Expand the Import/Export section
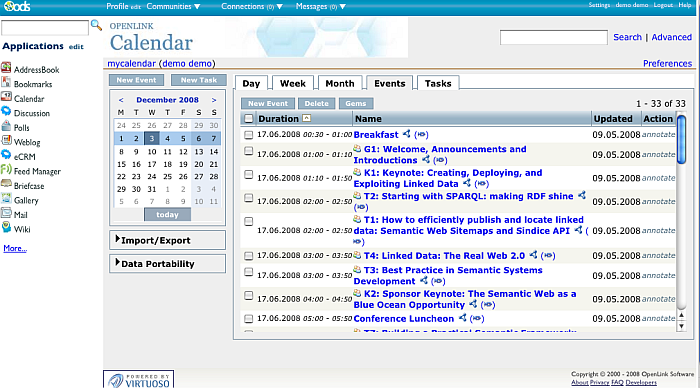The height and width of the screenshot is (388, 700). point(167,240)
